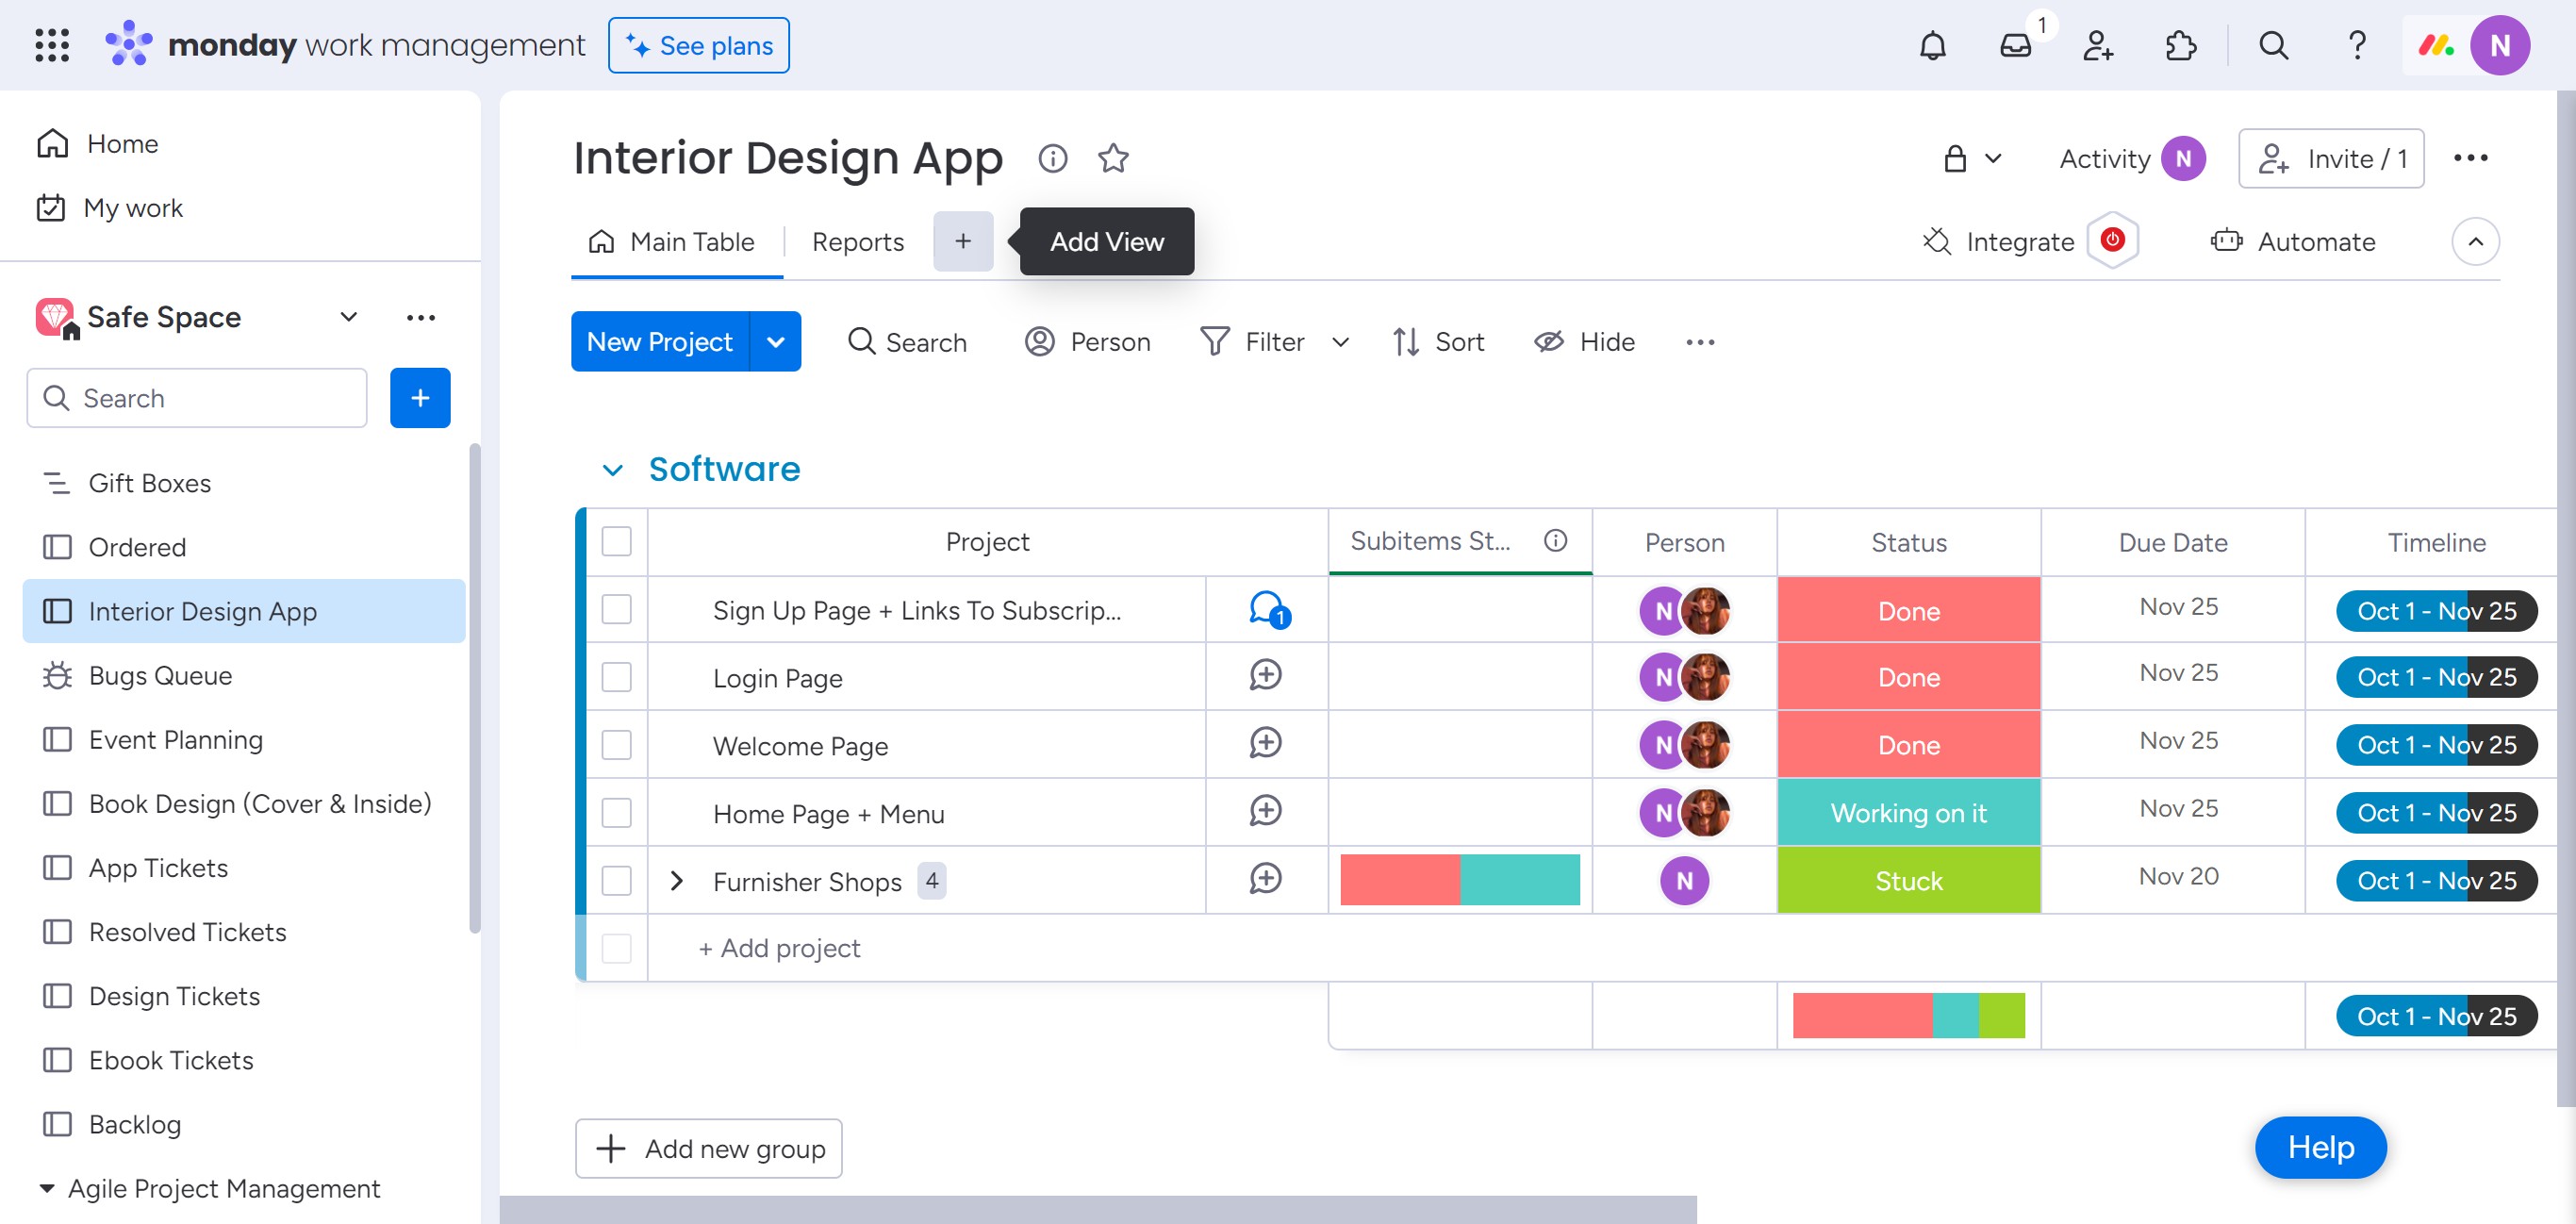Click Add new group button

(x=709, y=1148)
